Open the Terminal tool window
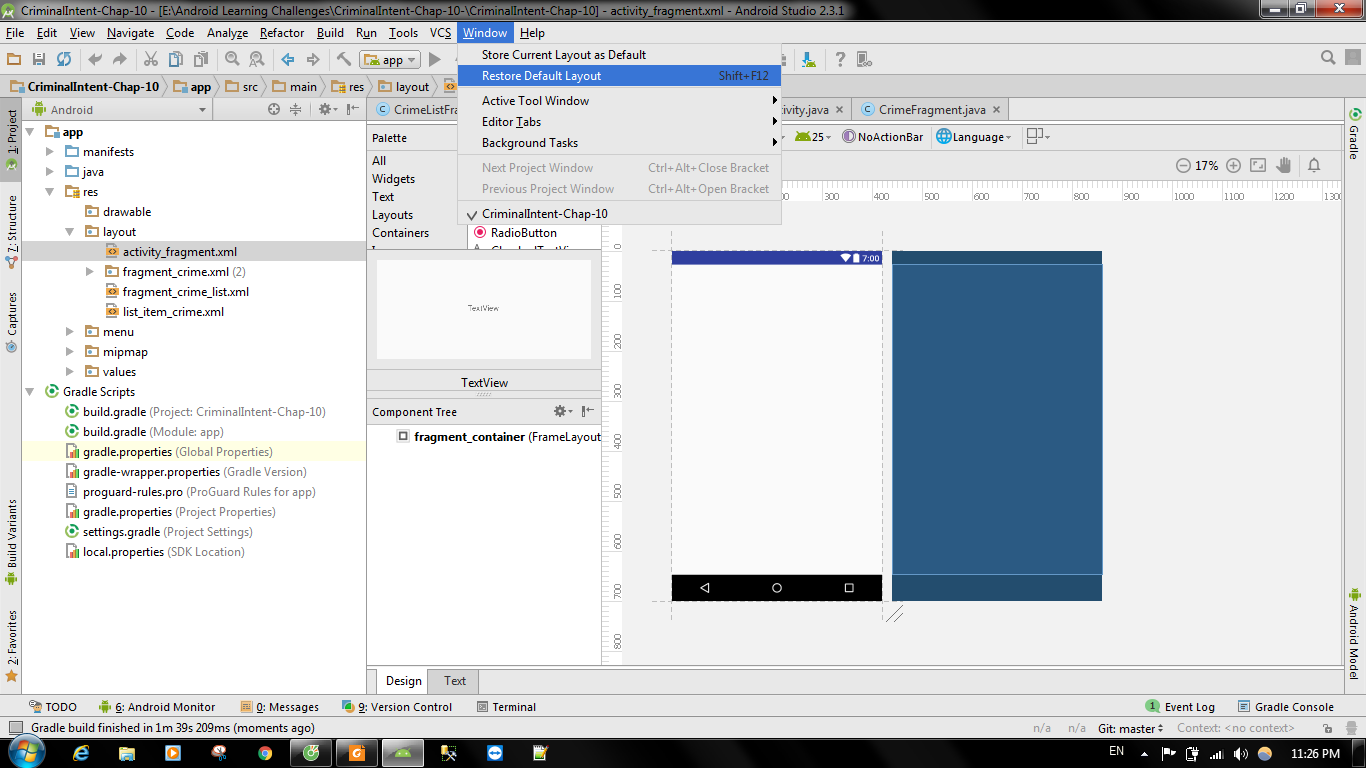This screenshot has width=1366, height=768. click(x=506, y=707)
